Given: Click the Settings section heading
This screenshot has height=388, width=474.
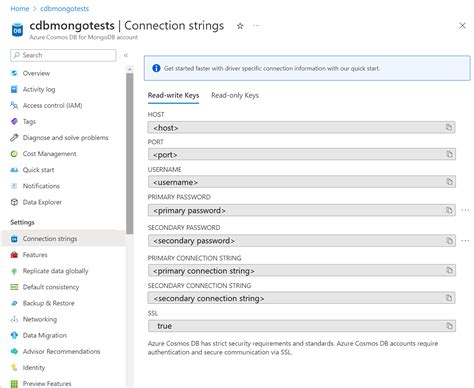Looking at the screenshot, I should coord(22,222).
